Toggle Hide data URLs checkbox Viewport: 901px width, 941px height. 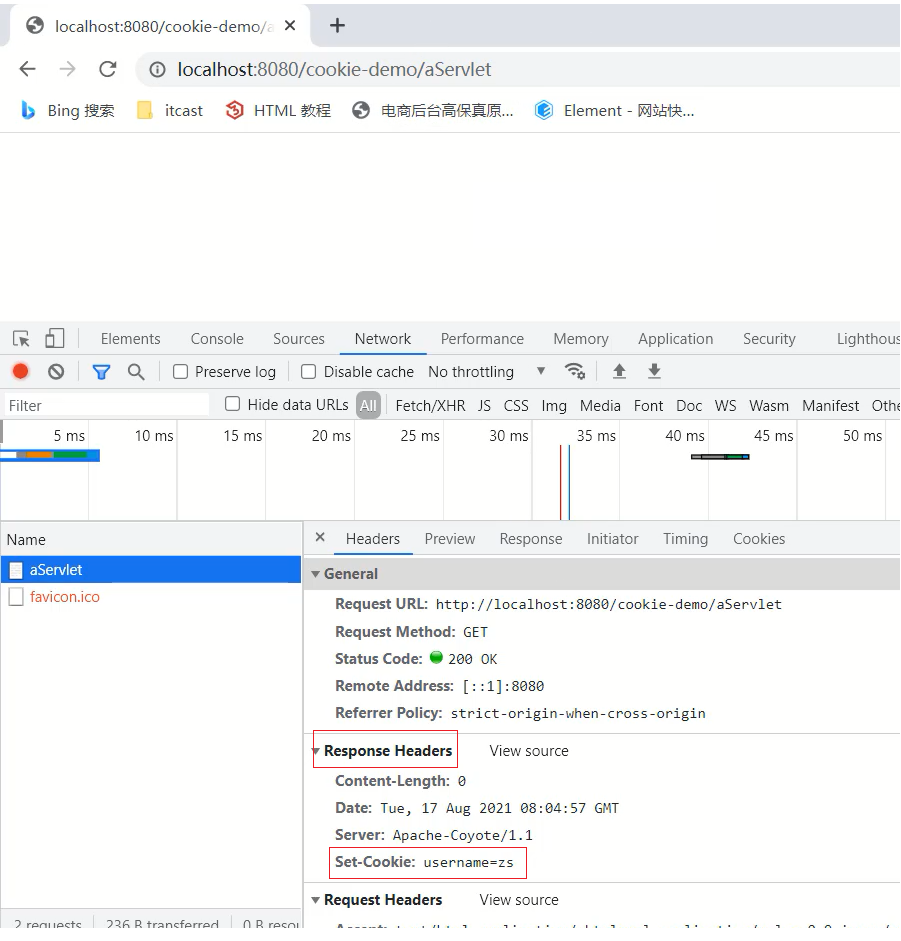pos(233,404)
